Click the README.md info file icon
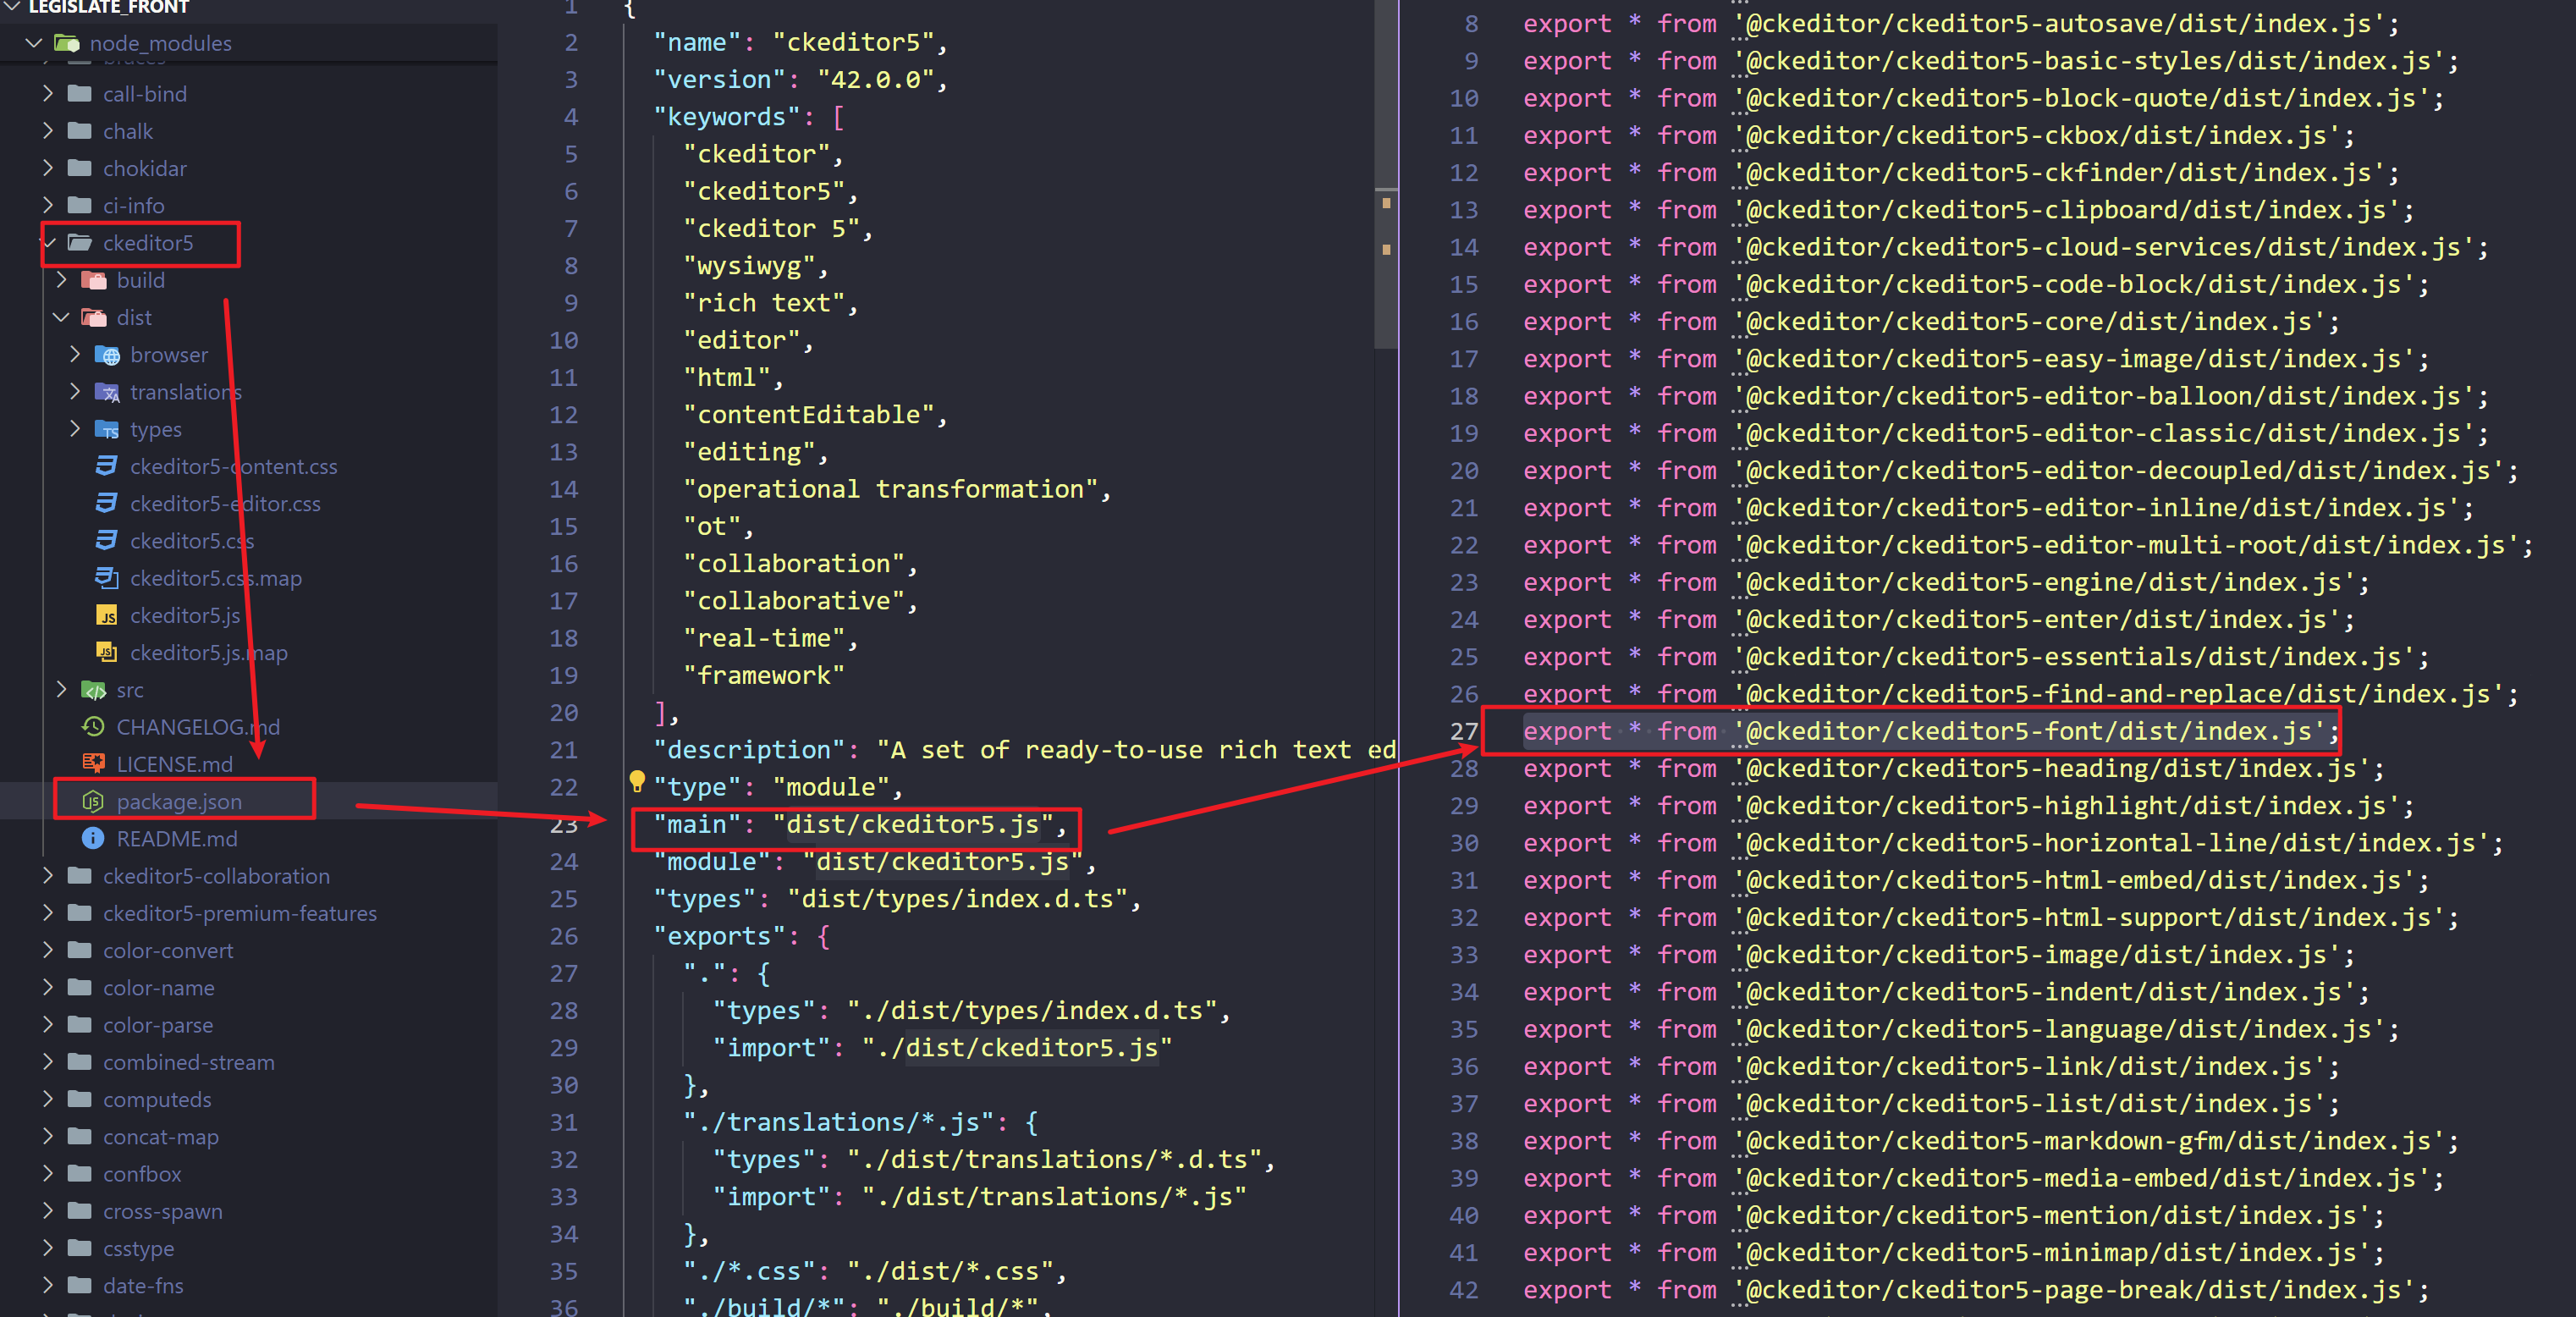The width and height of the screenshot is (2576, 1317). [93, 838]
